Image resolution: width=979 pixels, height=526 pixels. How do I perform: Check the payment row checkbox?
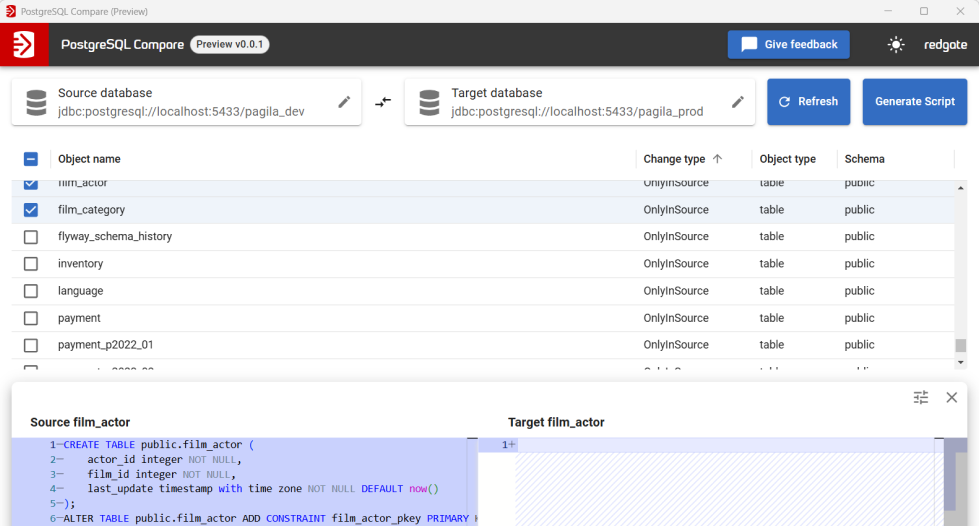pos(31,318)
